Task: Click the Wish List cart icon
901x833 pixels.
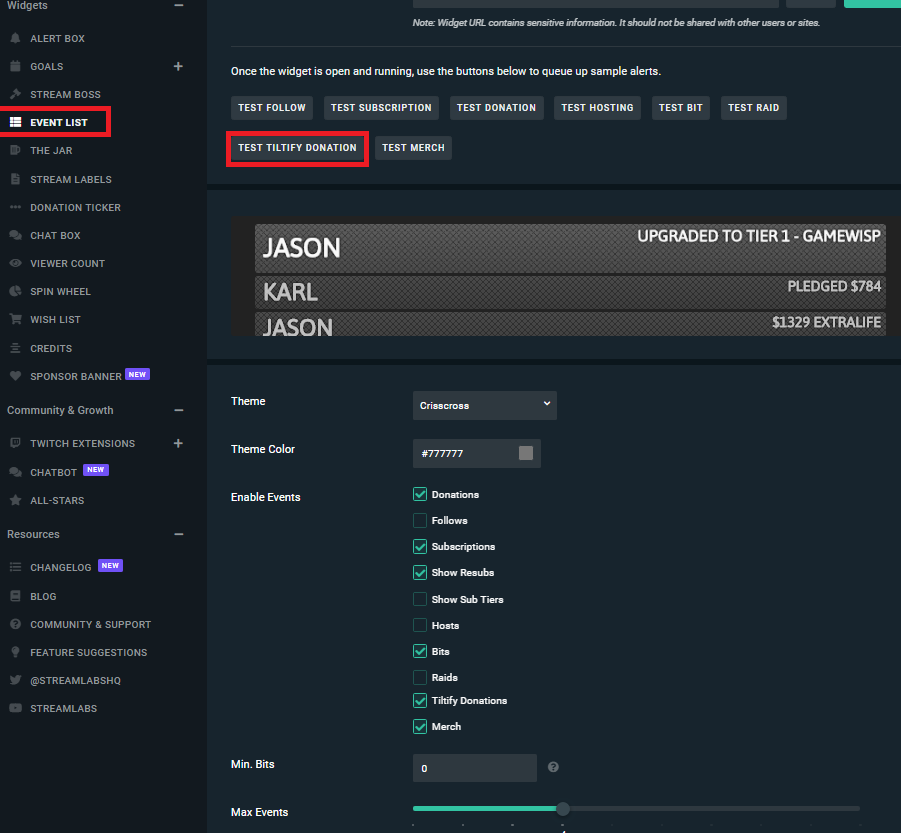Action: coord(15,319)
